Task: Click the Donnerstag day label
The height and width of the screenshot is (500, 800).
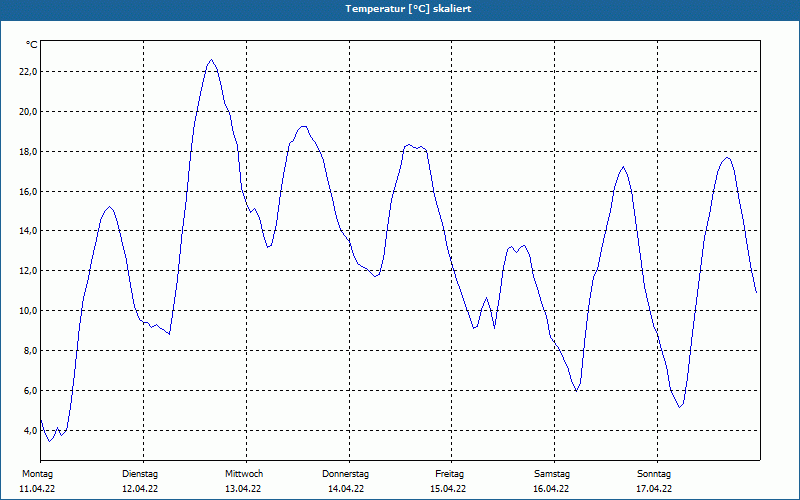Action: (345, 474)
